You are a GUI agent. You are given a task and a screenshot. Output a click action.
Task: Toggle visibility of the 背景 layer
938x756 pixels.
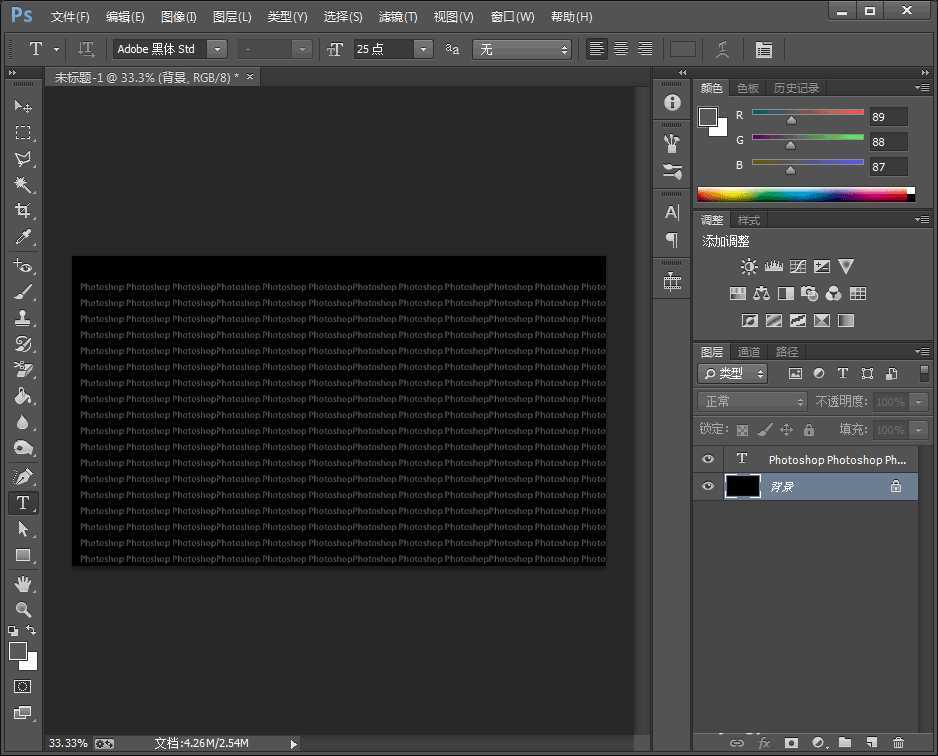(x=707, y=487)
